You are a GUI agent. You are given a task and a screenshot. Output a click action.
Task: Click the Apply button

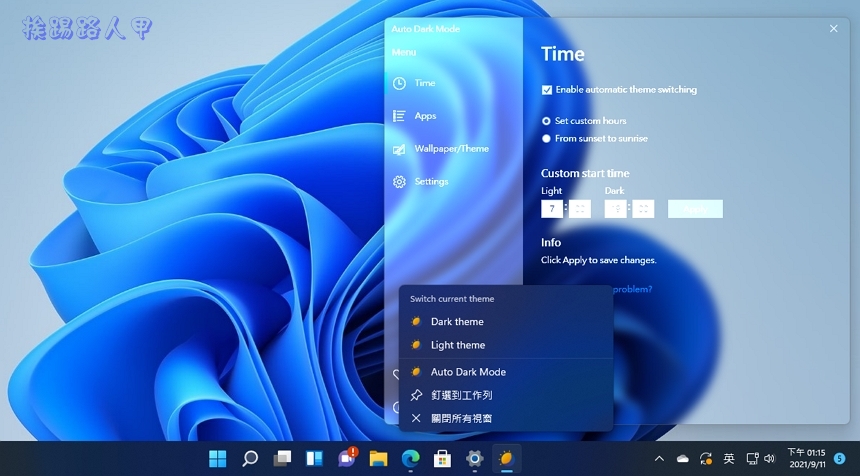coord(695,209)
